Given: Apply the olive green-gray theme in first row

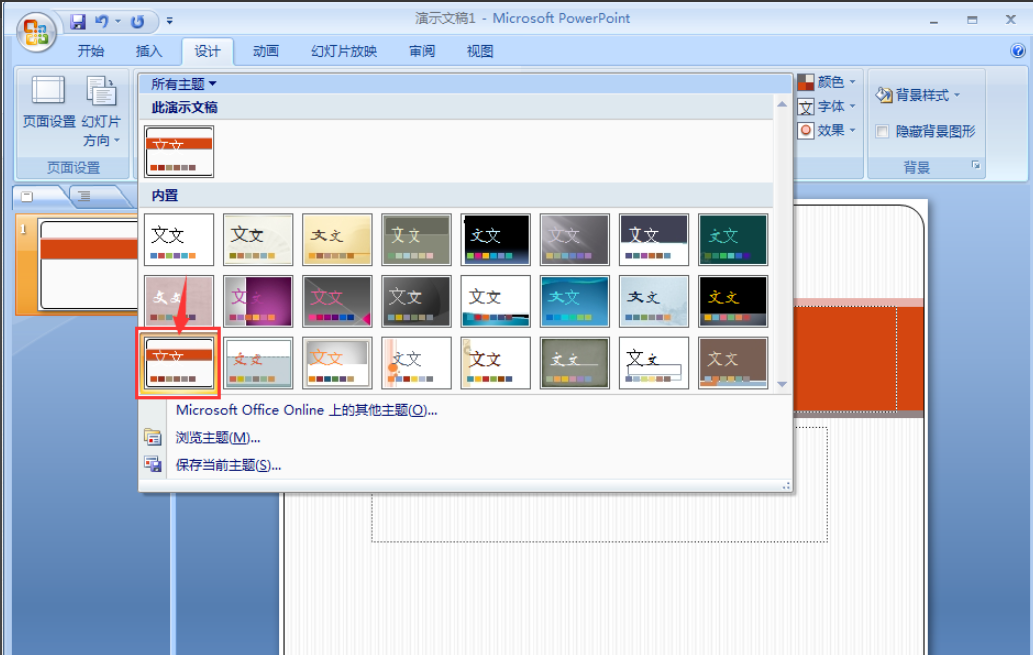Looking at the screenshot, I should 416,239.
